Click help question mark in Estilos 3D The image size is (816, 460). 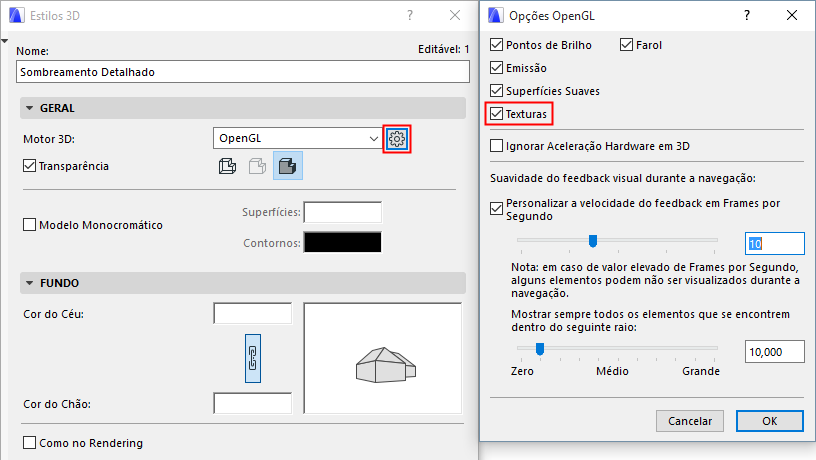410,15
